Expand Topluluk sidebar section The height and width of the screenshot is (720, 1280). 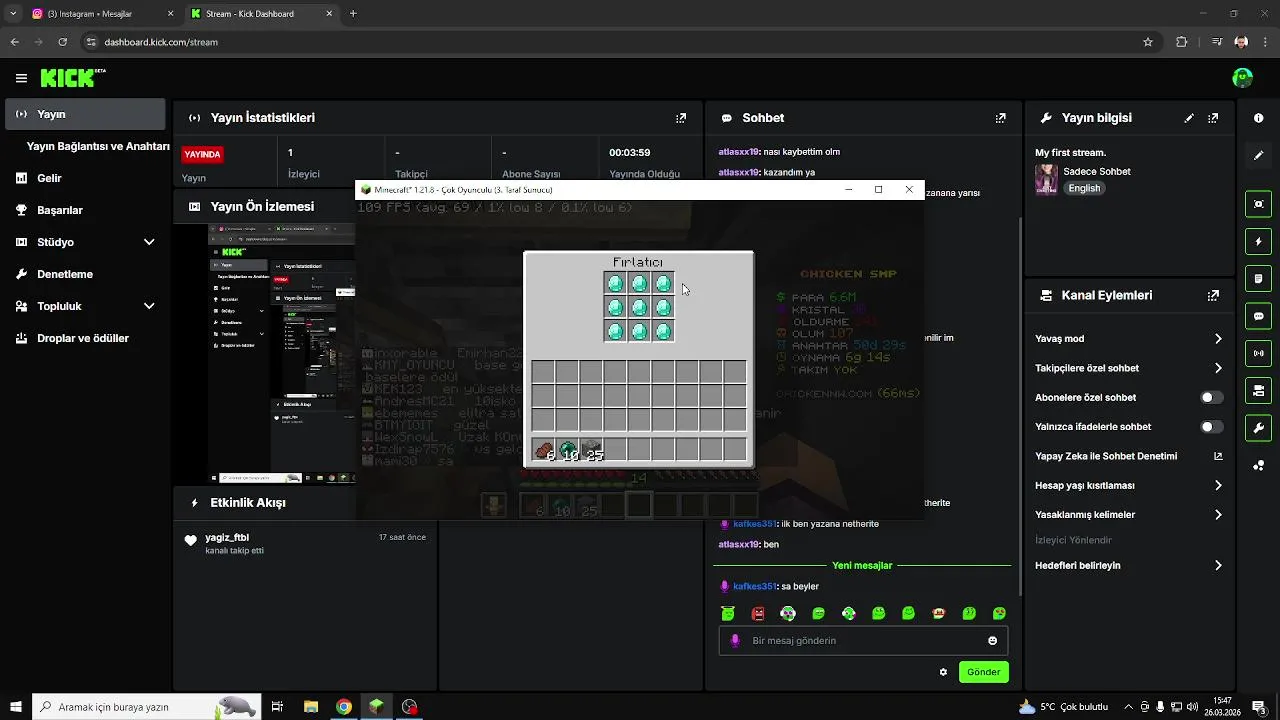[84, 306]
